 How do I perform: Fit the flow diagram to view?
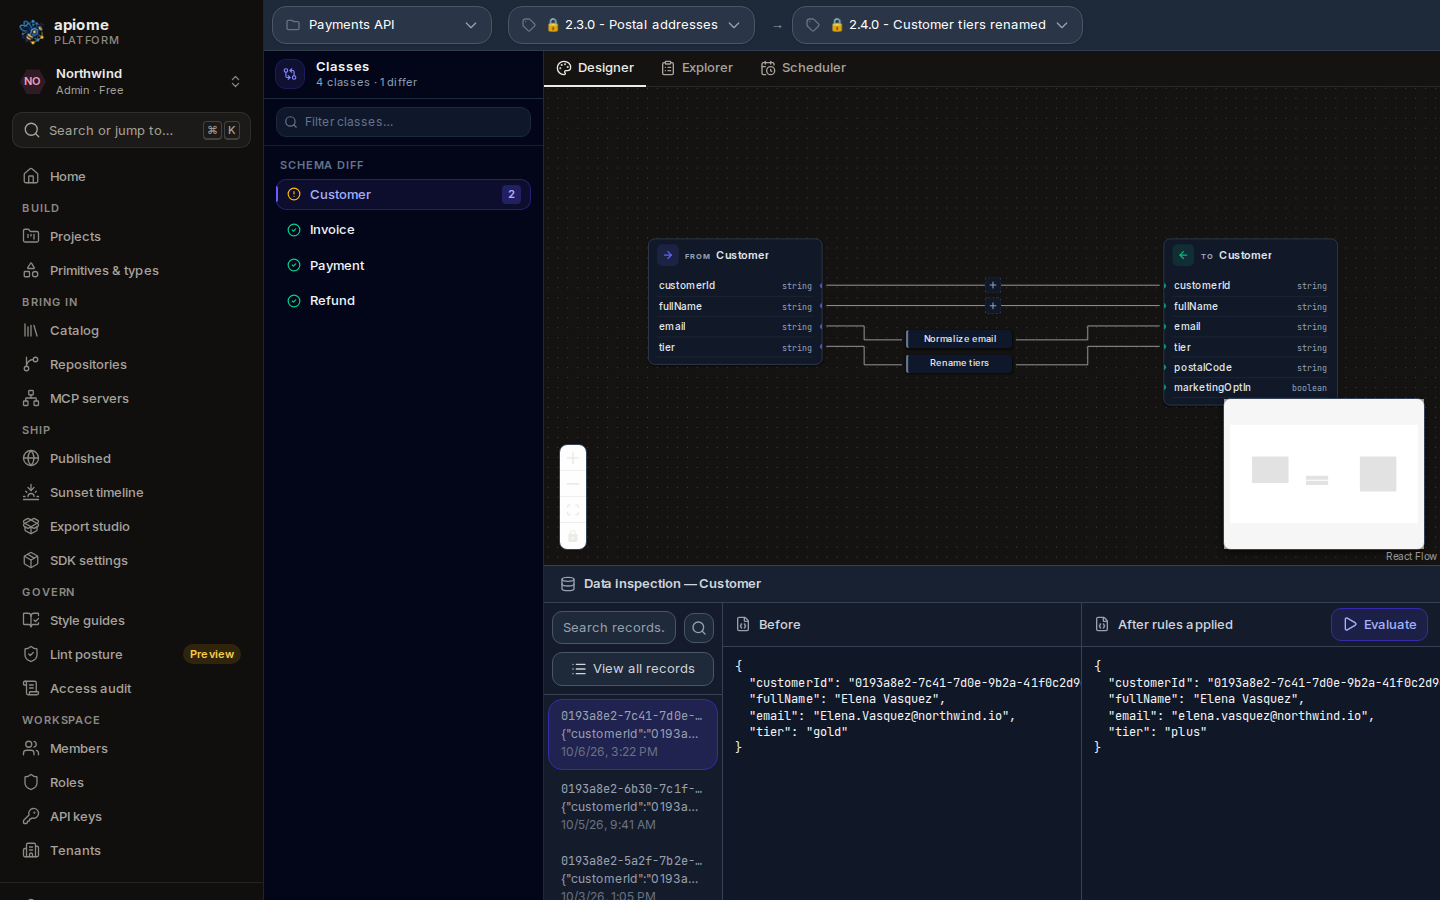(x=573, y=510)
